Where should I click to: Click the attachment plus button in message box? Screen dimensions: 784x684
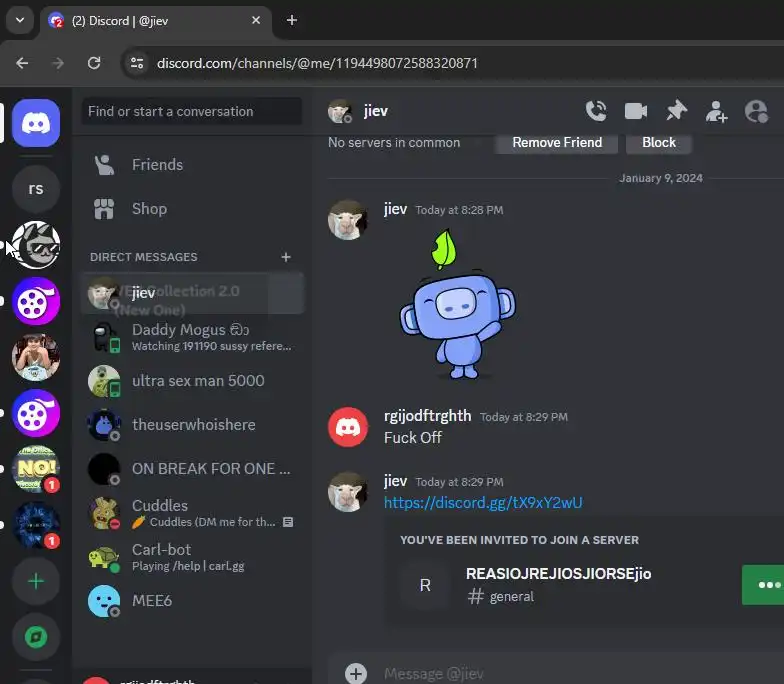(356, 674)
